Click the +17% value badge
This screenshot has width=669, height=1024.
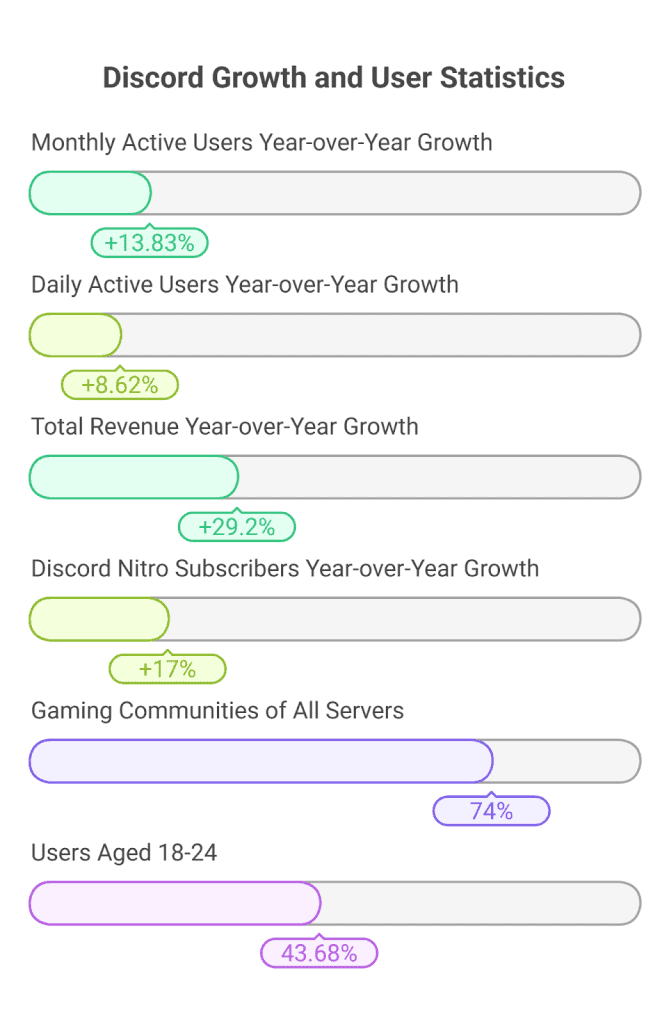(167, 669)
